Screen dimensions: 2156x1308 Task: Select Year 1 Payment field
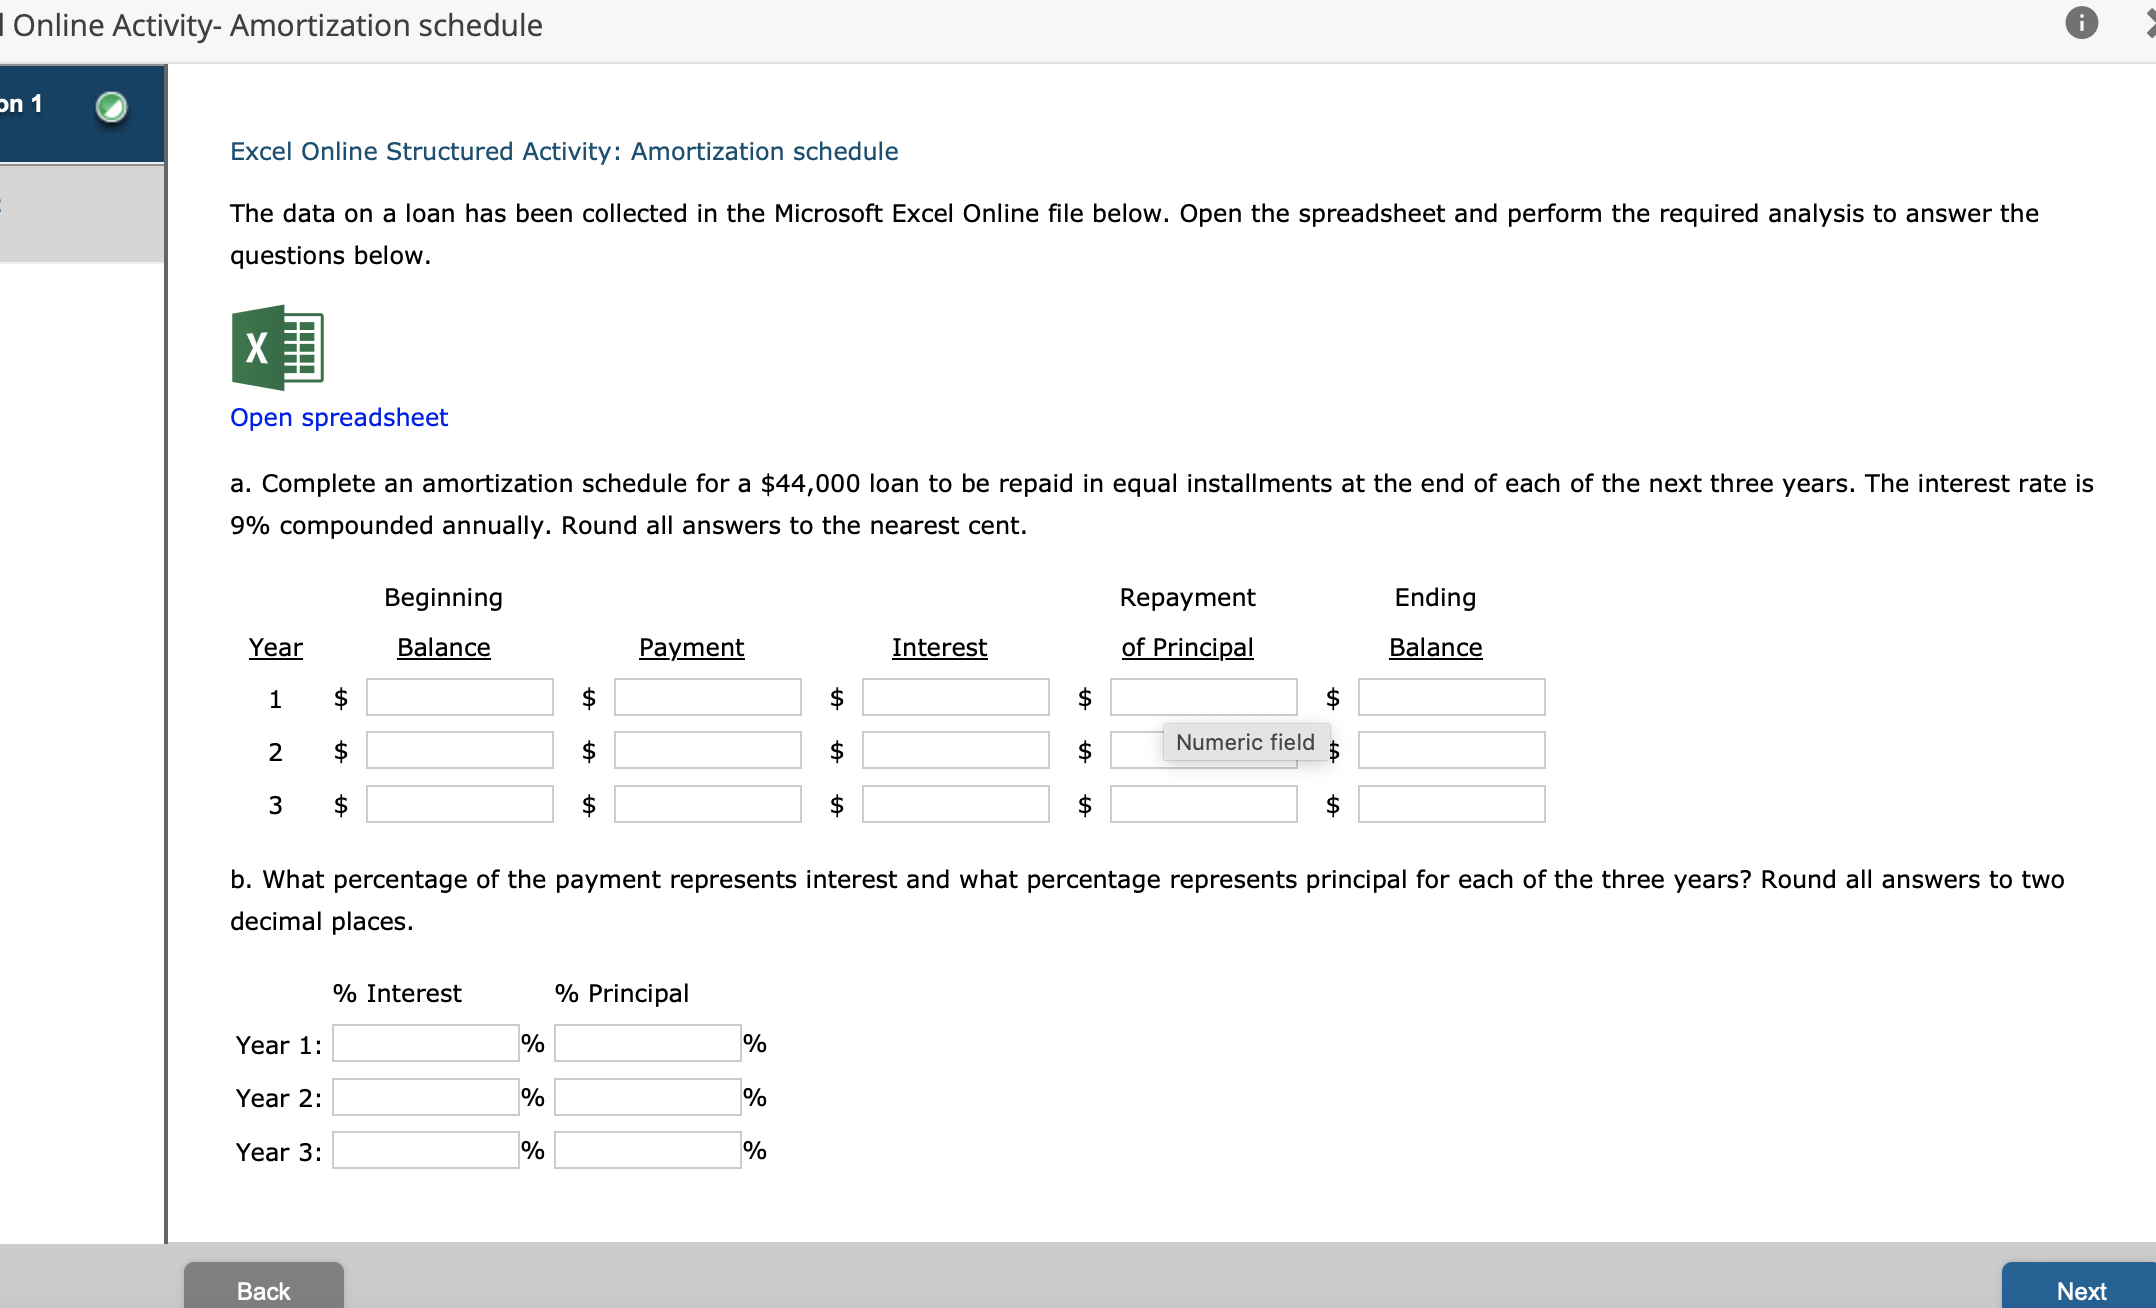coord(708,697)
